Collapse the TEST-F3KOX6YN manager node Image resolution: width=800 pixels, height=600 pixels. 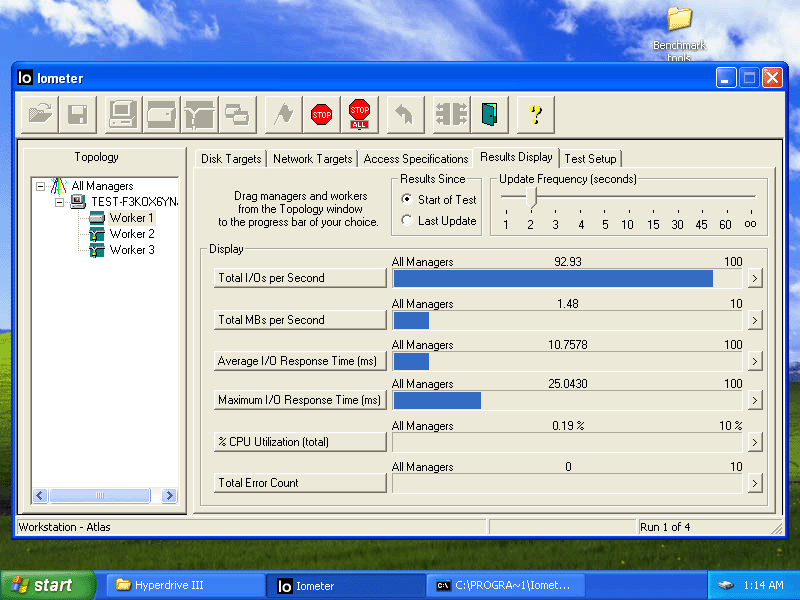tap(59, 202)
